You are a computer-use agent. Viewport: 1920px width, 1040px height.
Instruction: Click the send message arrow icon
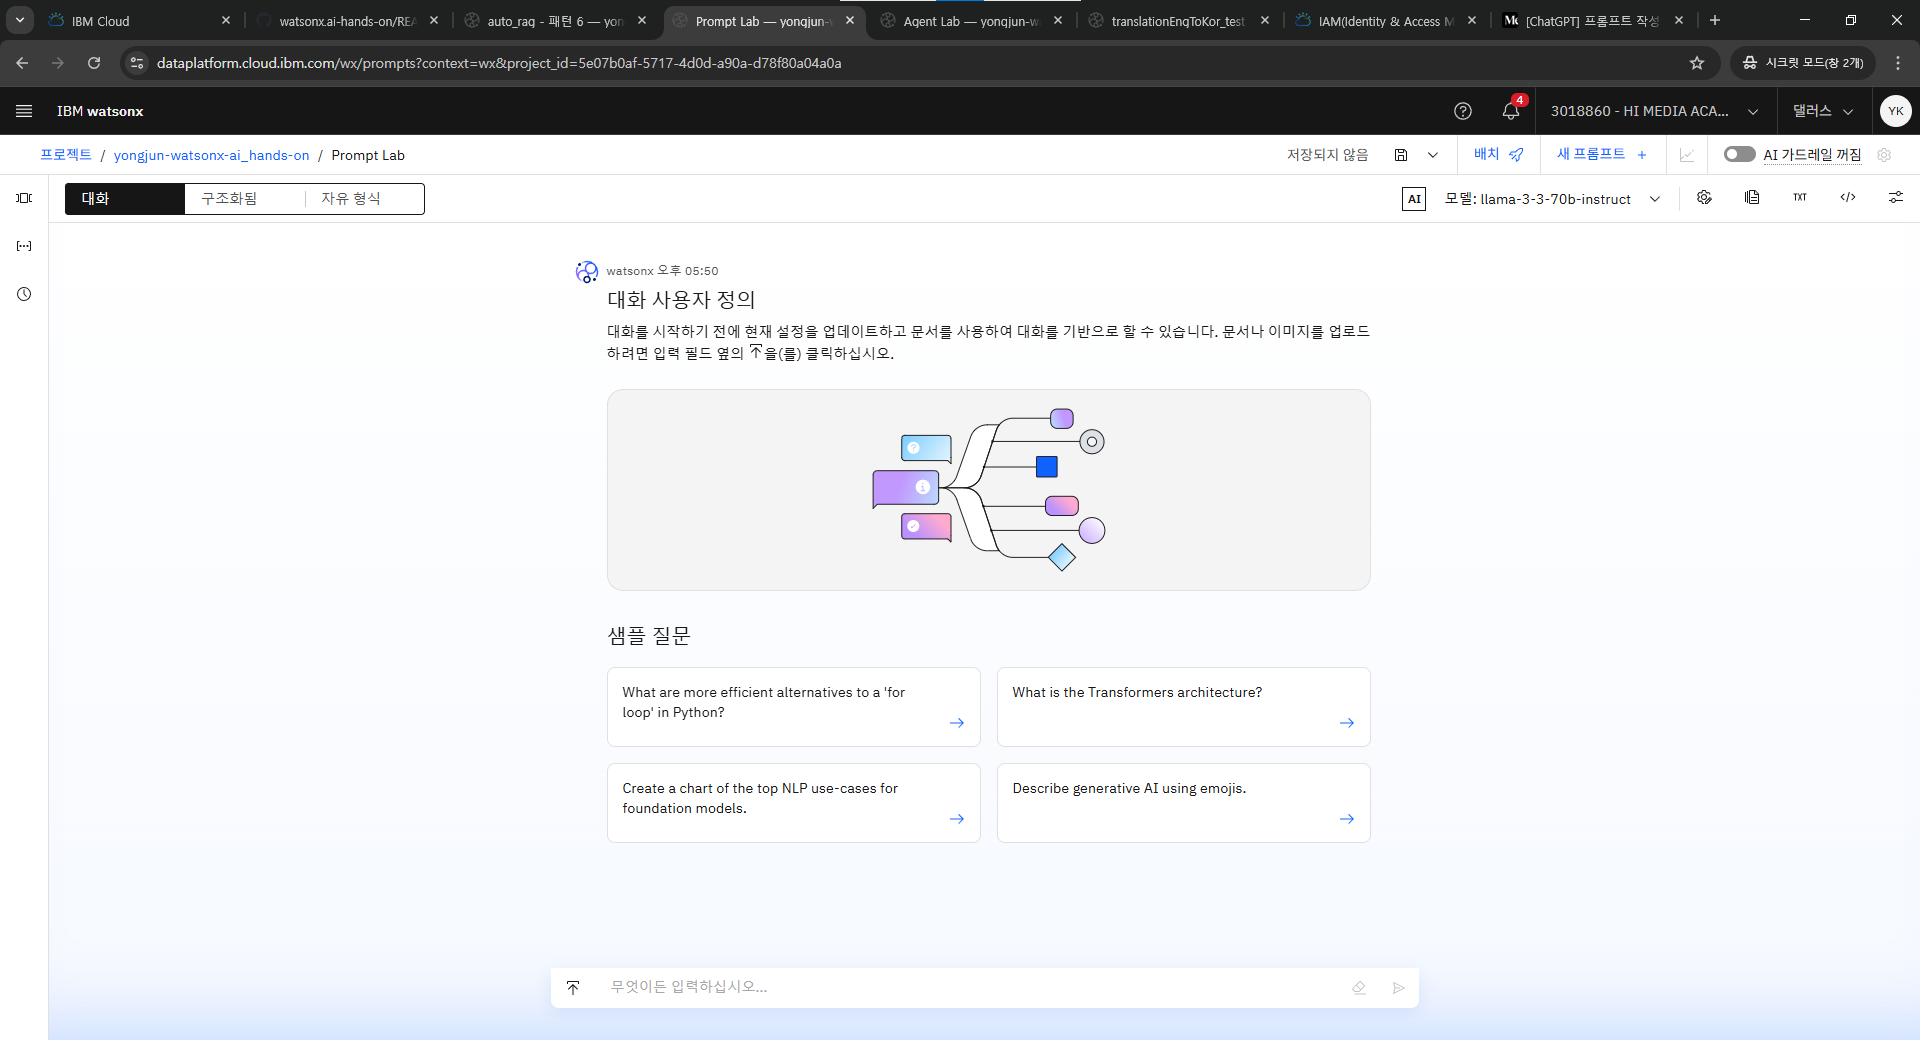[1399, 988]
